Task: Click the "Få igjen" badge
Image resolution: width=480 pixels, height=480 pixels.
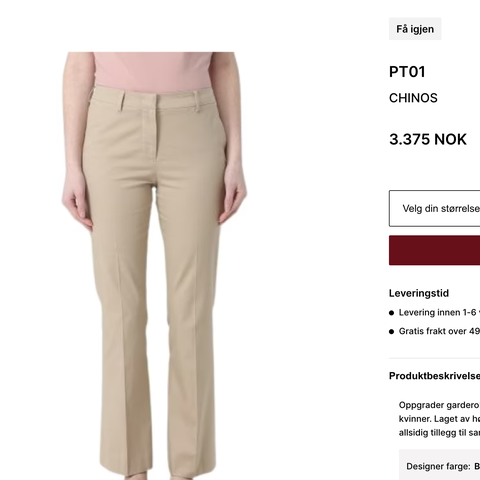Action: coord(415,29)
